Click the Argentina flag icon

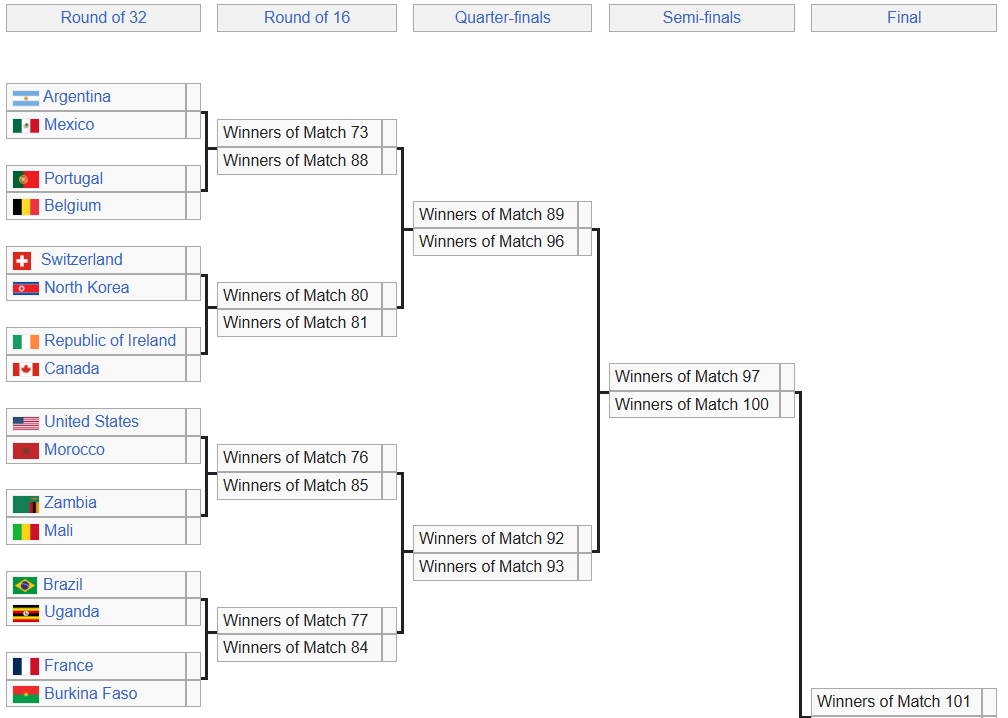tap(26, 98)
